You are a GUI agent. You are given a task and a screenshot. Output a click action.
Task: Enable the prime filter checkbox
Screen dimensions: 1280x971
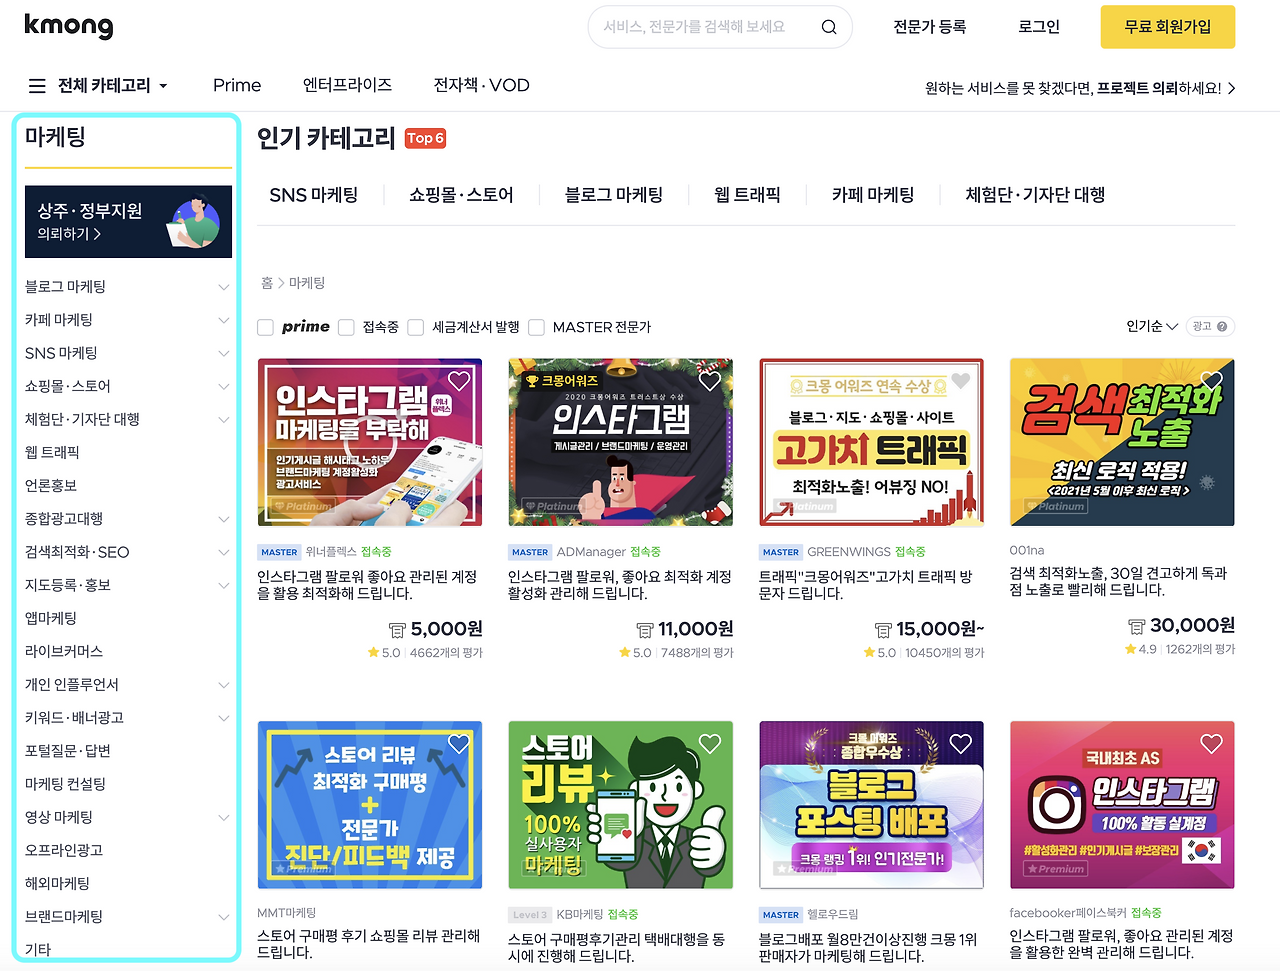[265, 326]
